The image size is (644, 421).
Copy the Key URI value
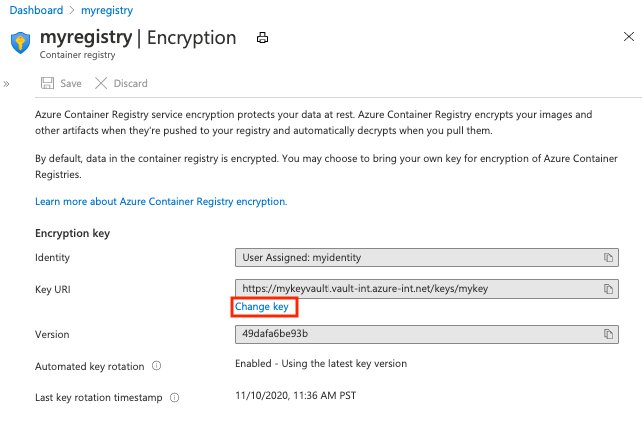pos(607,289)
